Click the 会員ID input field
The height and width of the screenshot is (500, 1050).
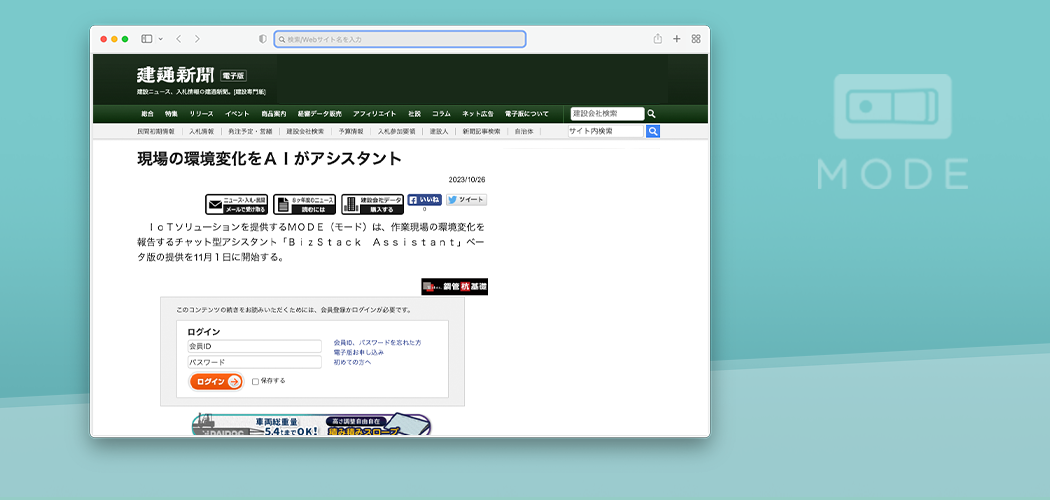pyautogui.click(x=255, y=347)
